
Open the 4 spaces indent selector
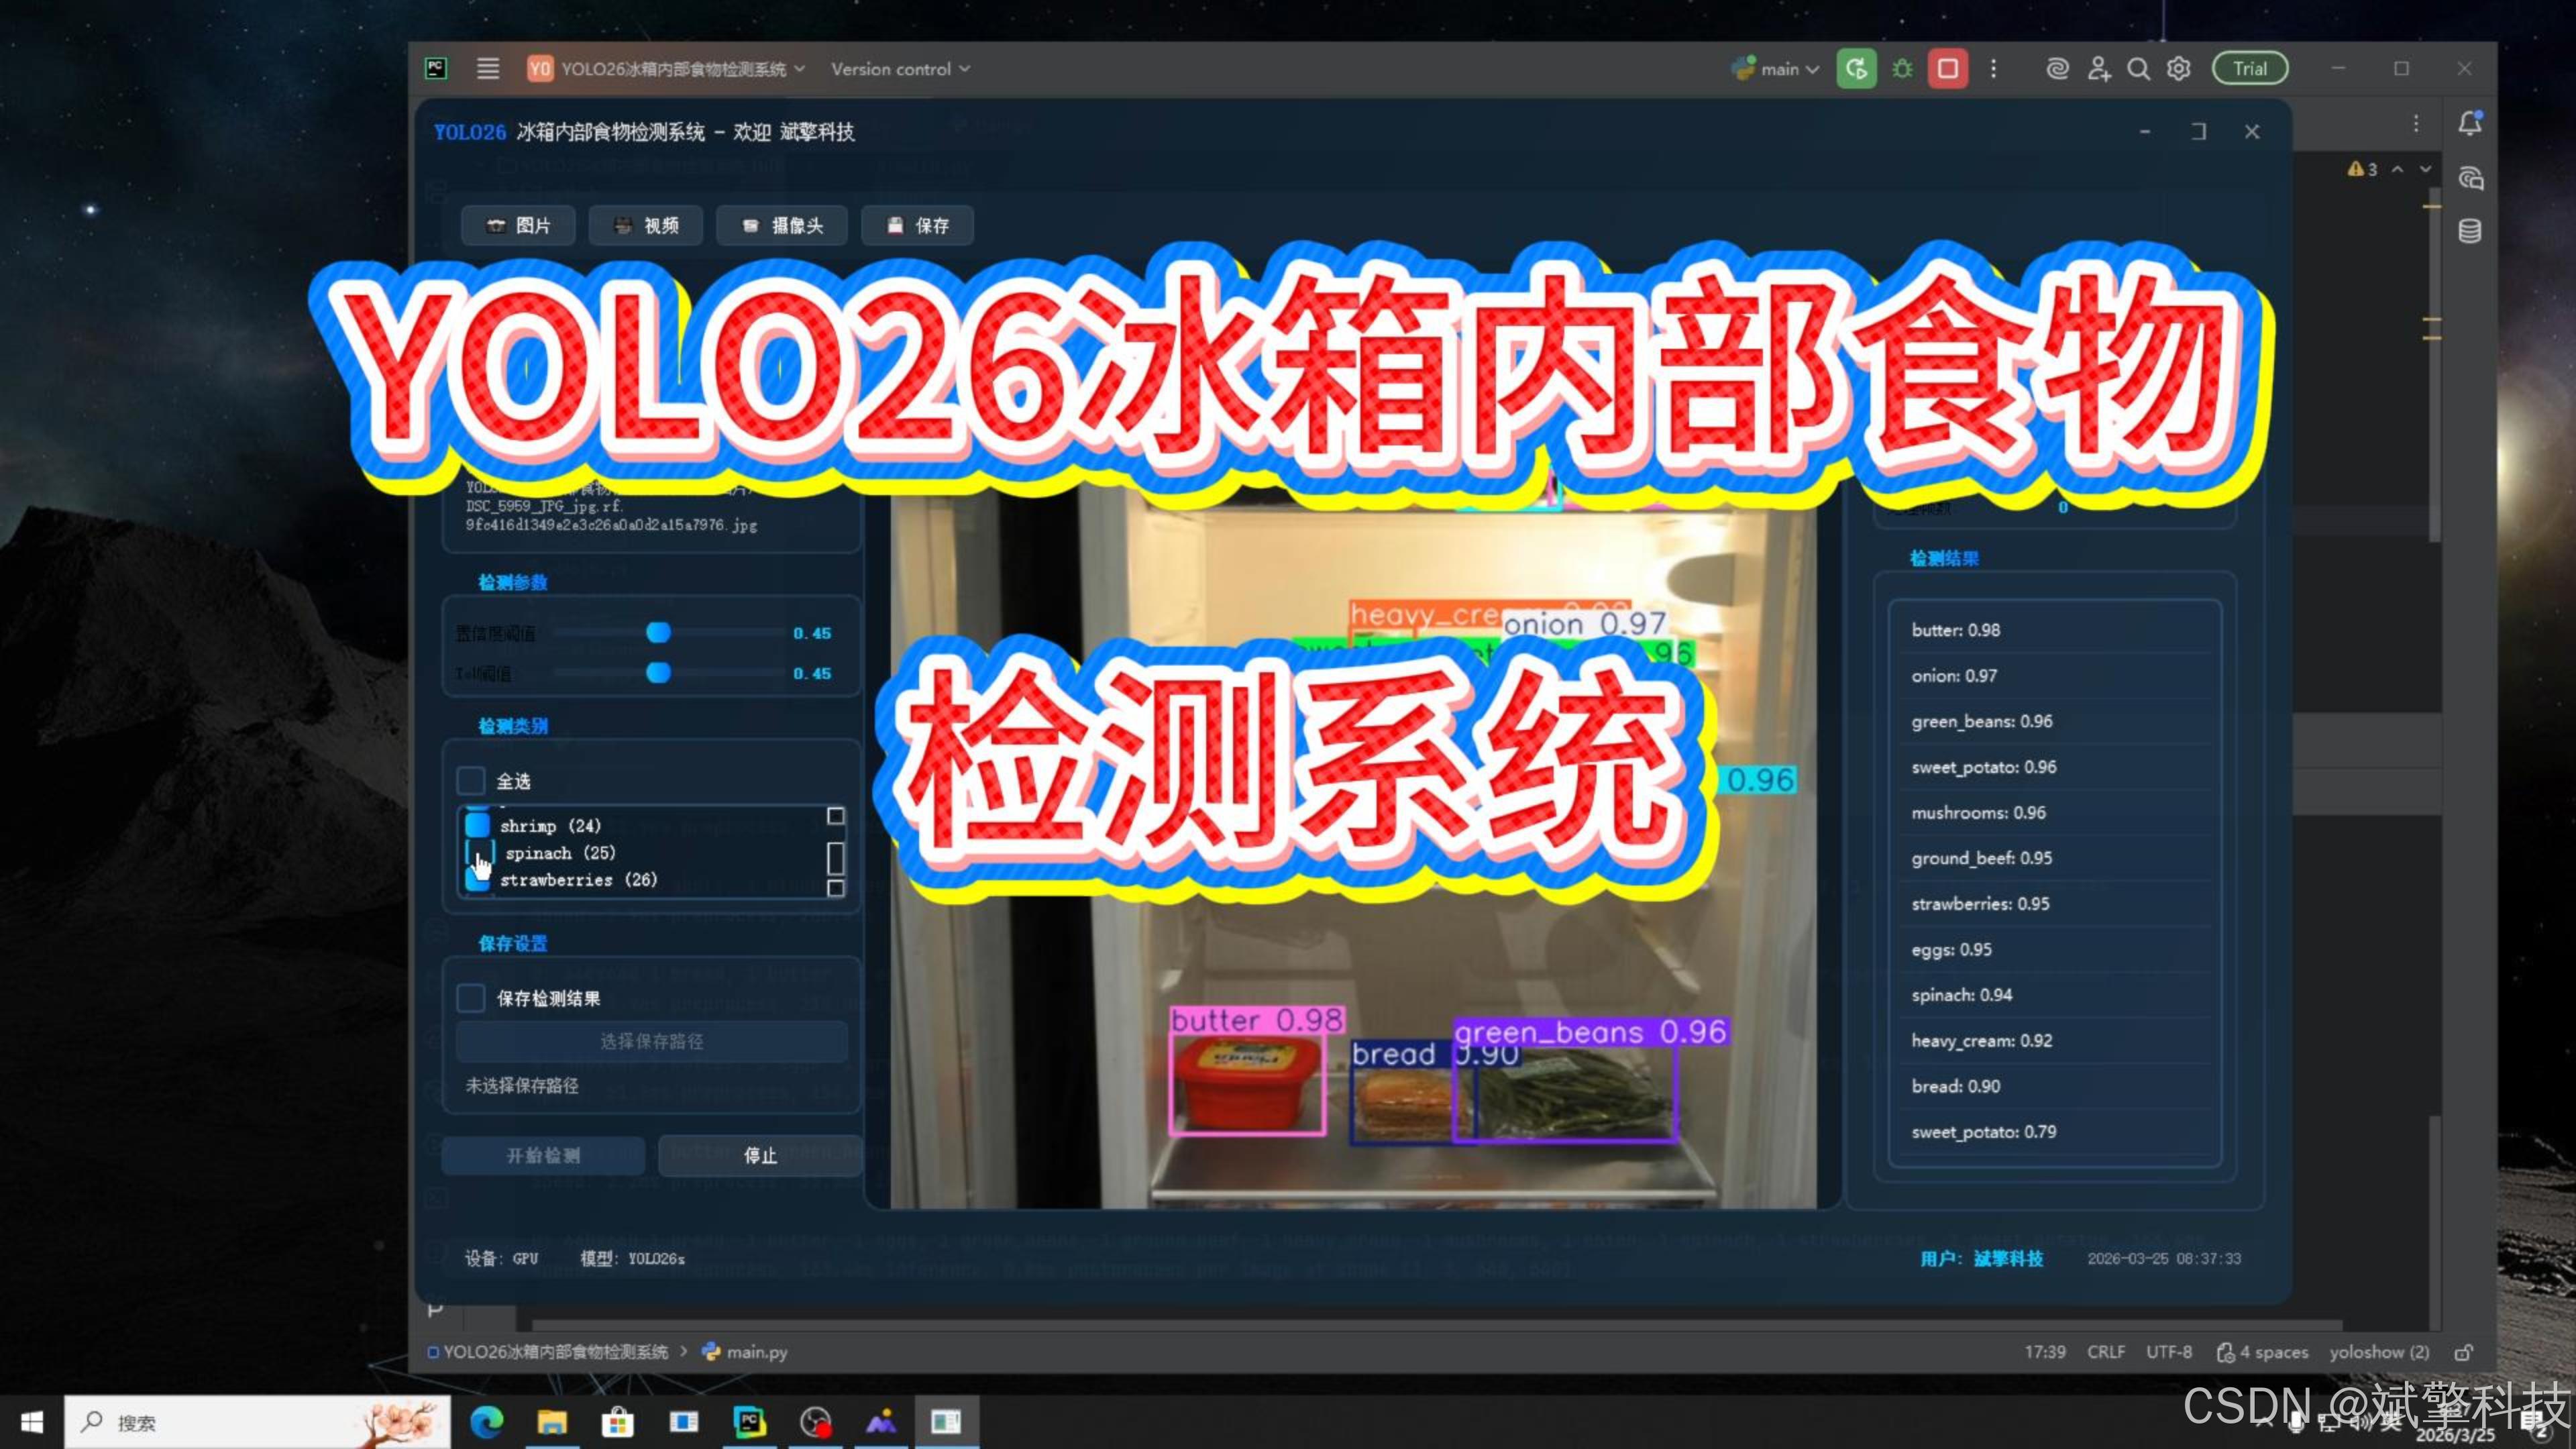point(2263,1352)
